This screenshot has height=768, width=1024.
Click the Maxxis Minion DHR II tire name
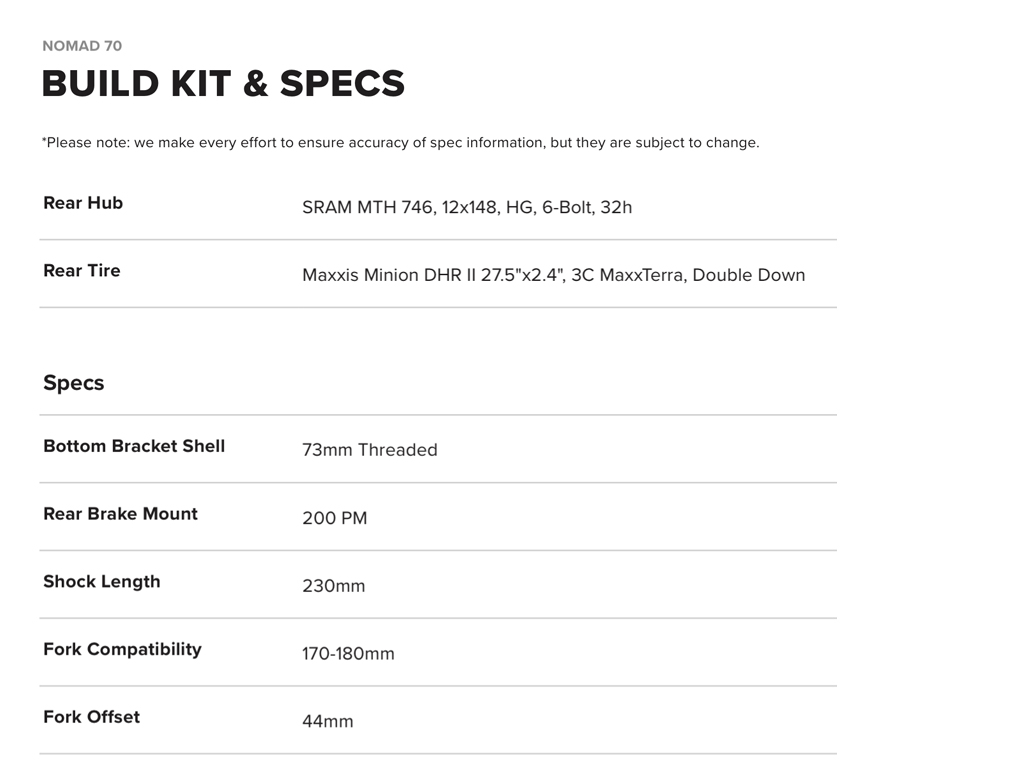(389, 275)
